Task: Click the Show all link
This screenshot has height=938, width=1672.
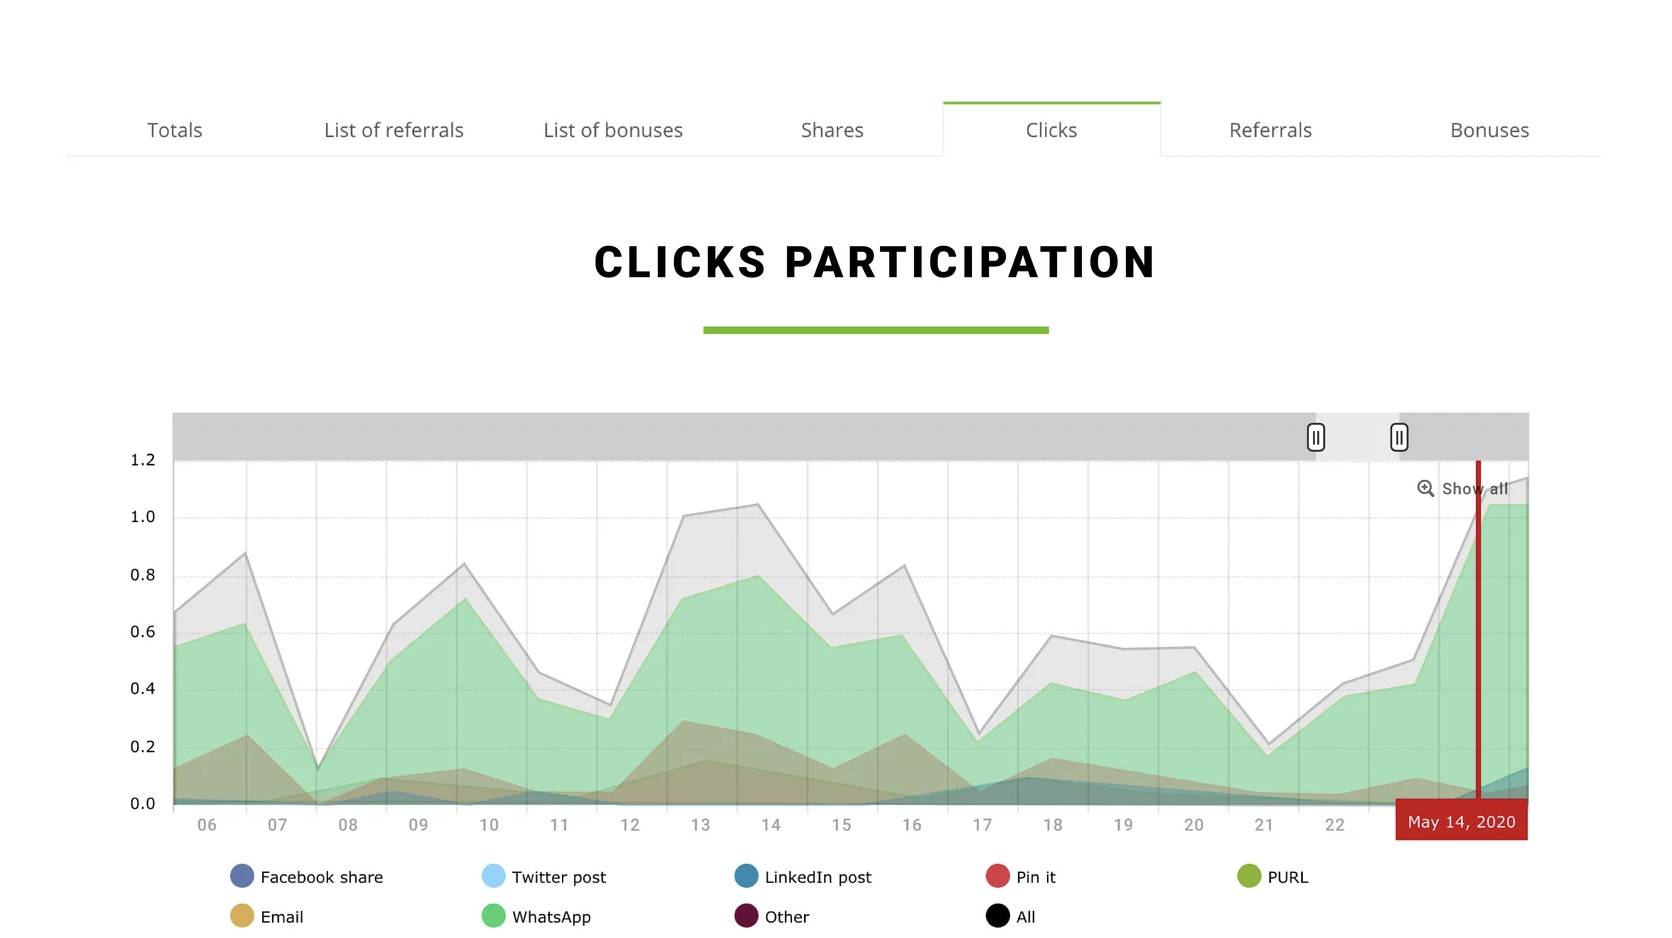Action: click(x=1475, y=488)
